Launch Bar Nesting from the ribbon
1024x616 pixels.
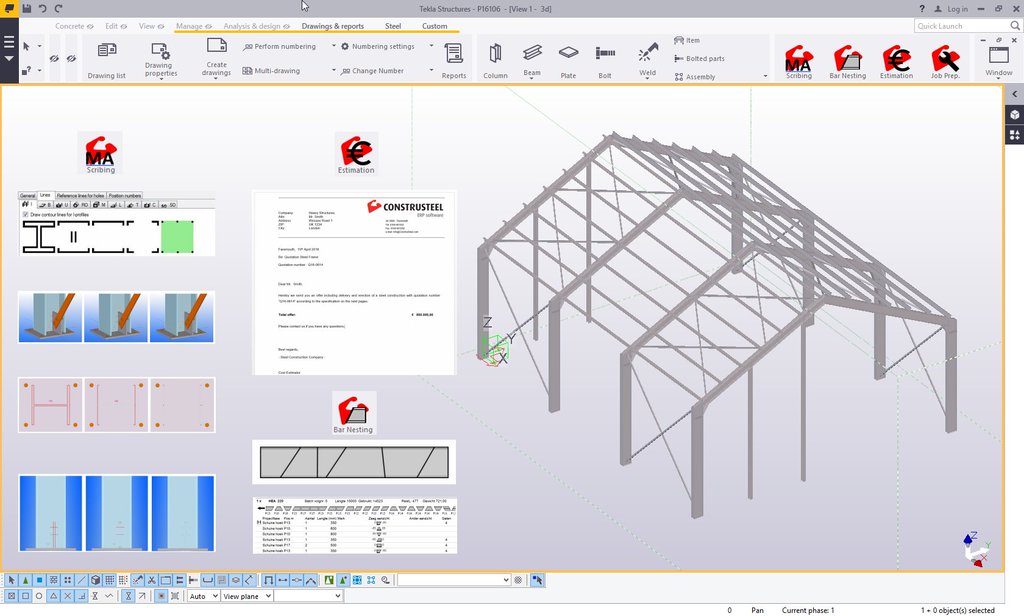coord(847,62)
